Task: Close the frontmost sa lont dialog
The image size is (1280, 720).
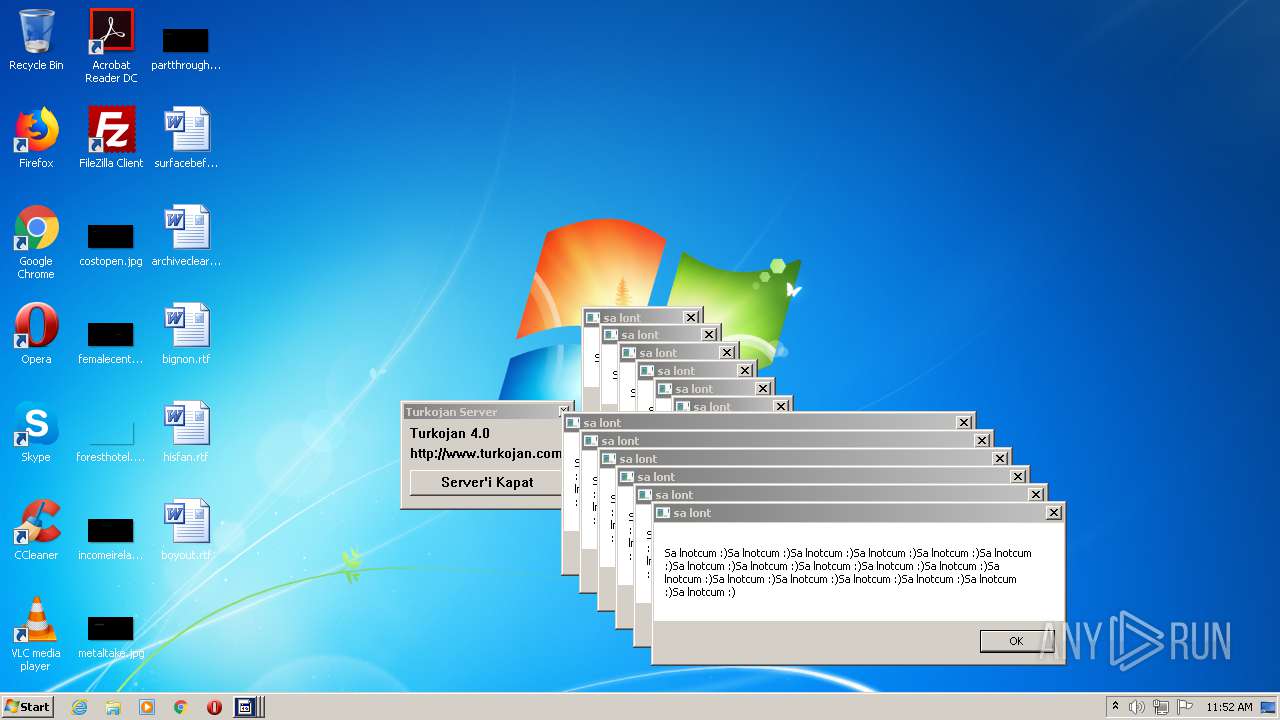Action: pos(1053,513)
